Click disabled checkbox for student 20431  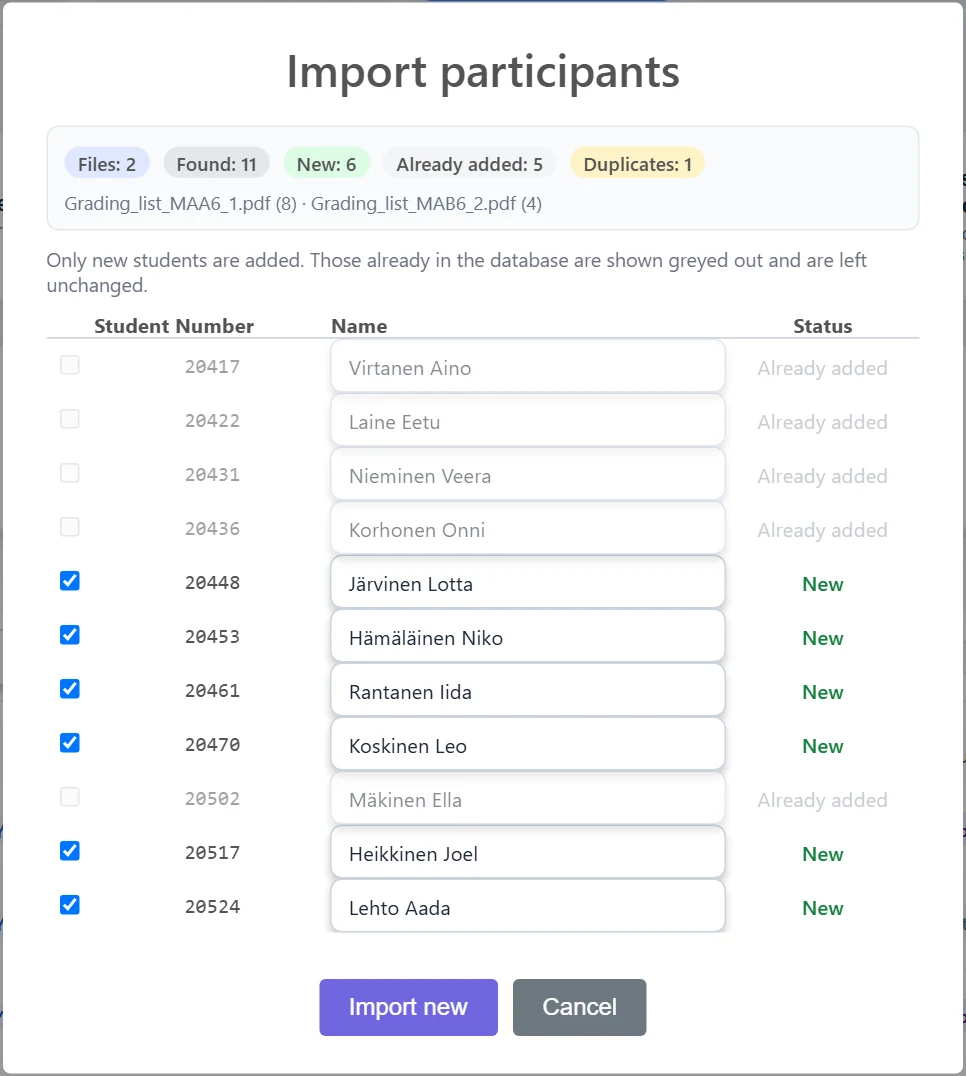coord(70,473)
